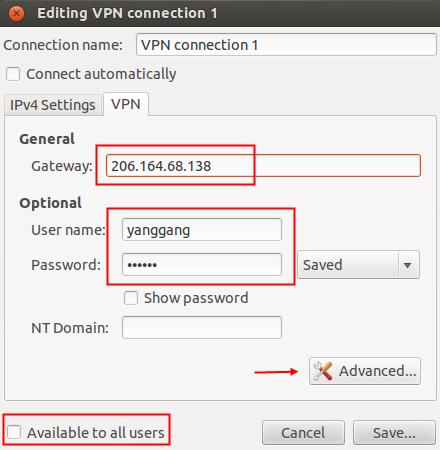The height and width of the screenshot is (450, 440).
Task: Click the window title Editing VPN connection 1
Action: click(x=127, y=14)
